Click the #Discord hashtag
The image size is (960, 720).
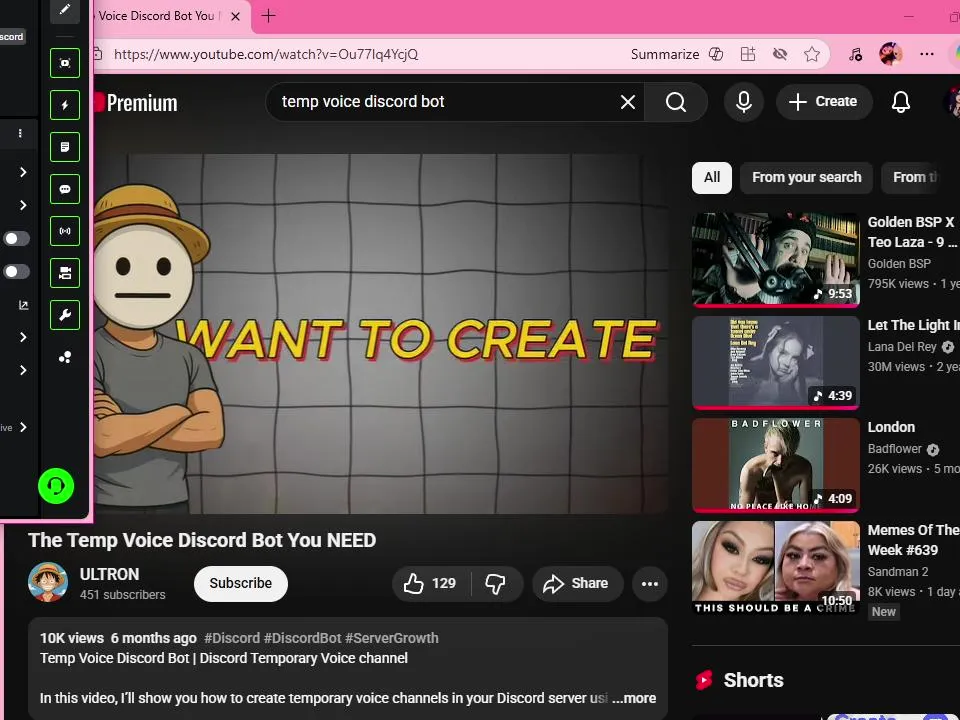232,639
